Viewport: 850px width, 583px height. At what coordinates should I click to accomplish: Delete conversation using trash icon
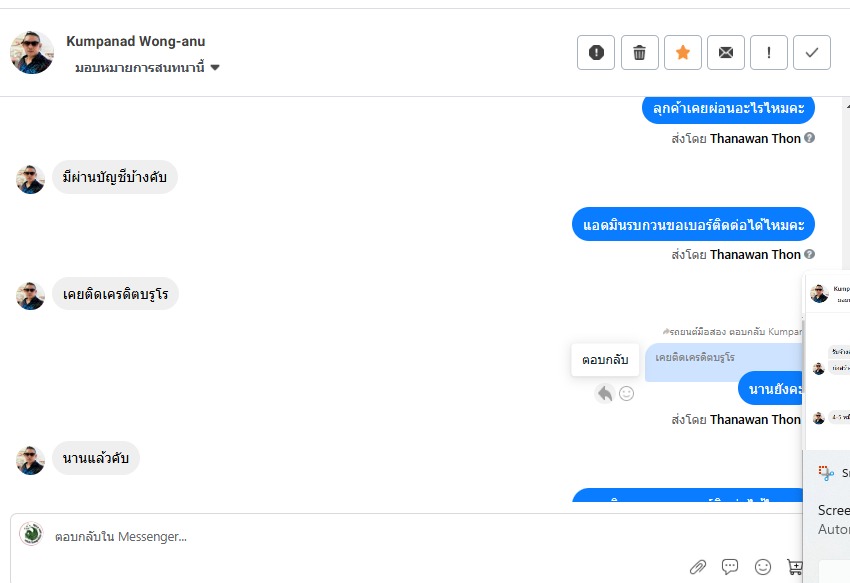[640, 53]
